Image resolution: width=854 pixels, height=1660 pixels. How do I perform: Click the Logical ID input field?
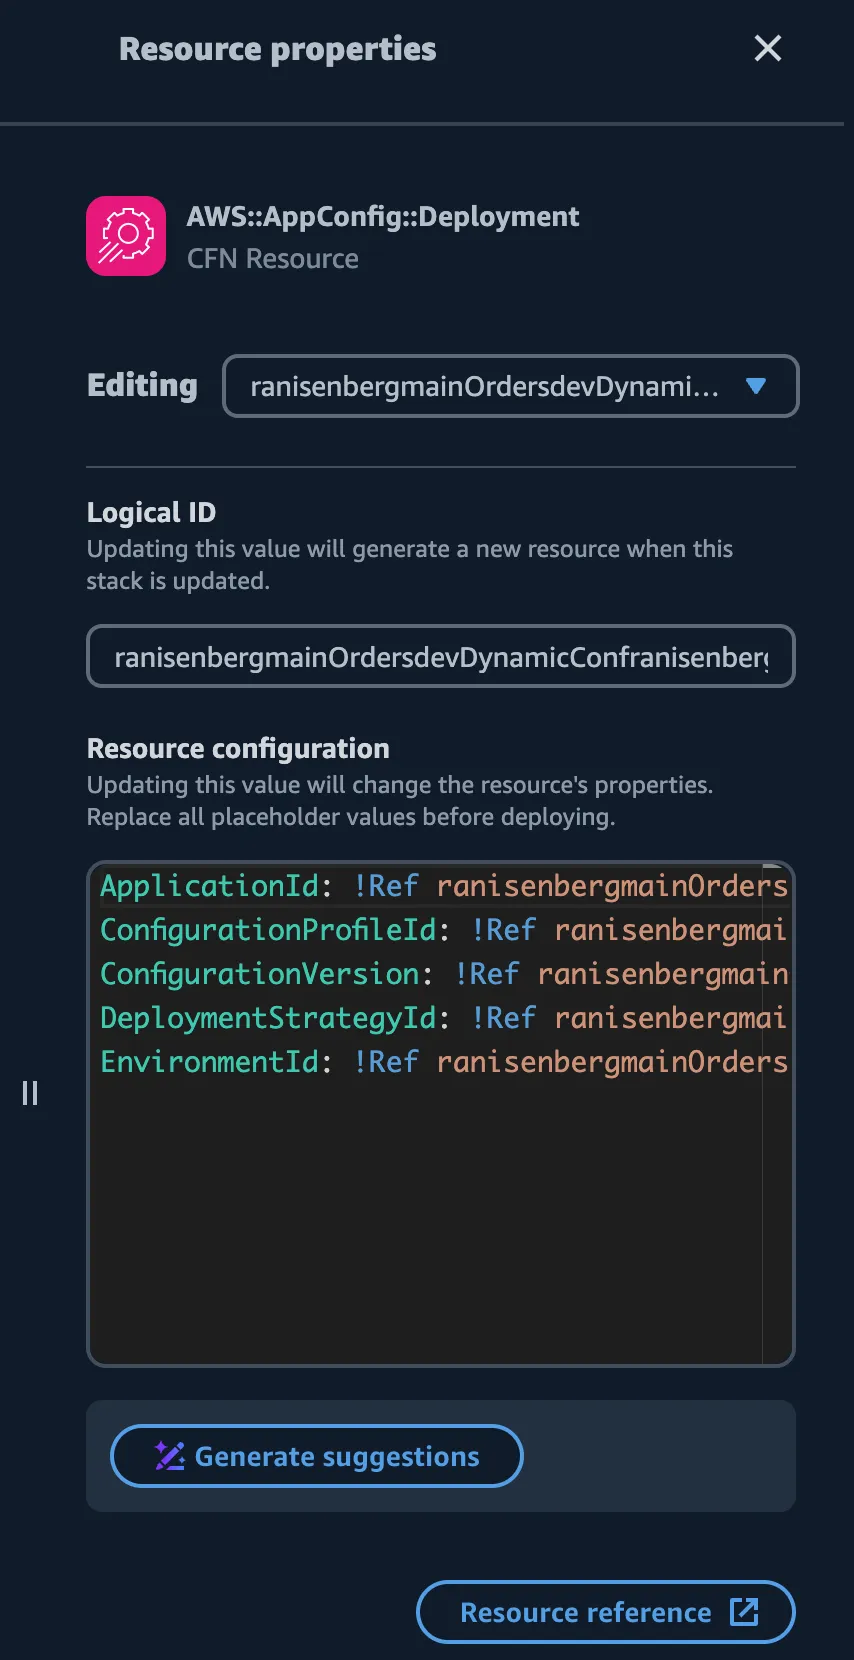(x=441, y=656)
